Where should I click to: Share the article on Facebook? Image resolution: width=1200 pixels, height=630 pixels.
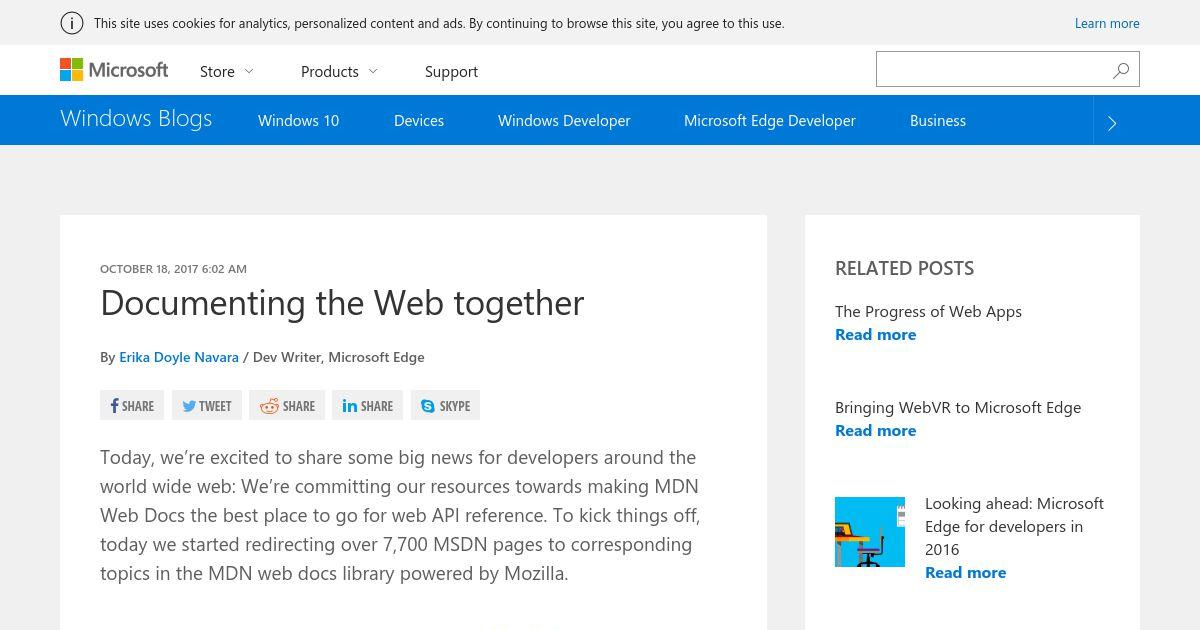point(132,405)
